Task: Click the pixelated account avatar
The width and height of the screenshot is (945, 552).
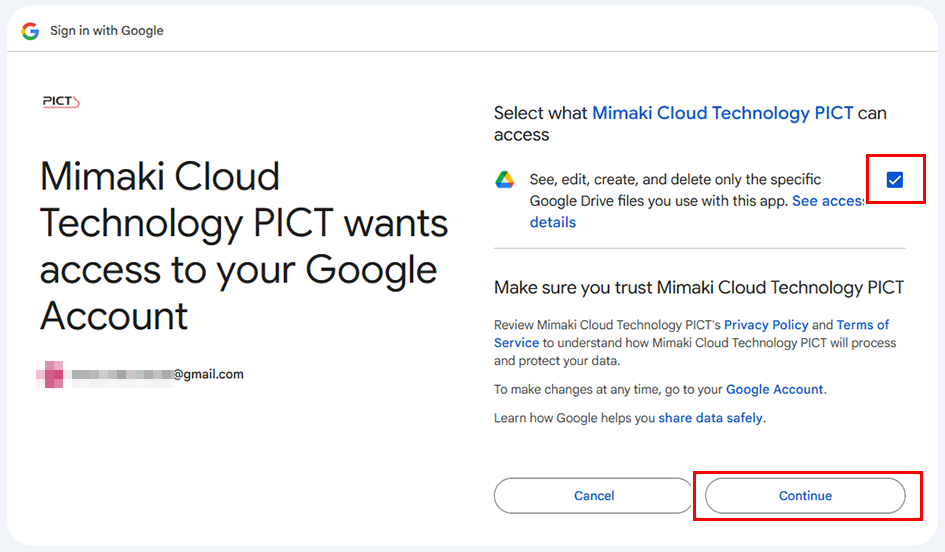Action: coord(49,374)
